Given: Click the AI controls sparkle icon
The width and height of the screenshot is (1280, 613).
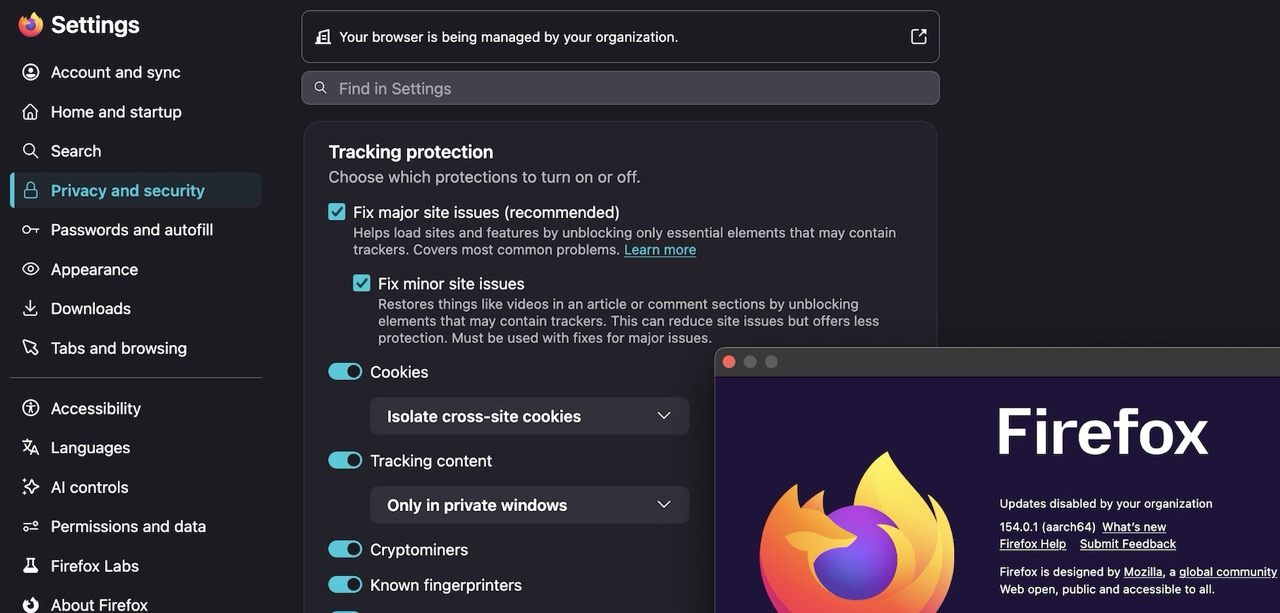Looking at the screenshot, I should click(x=31, y=487).
